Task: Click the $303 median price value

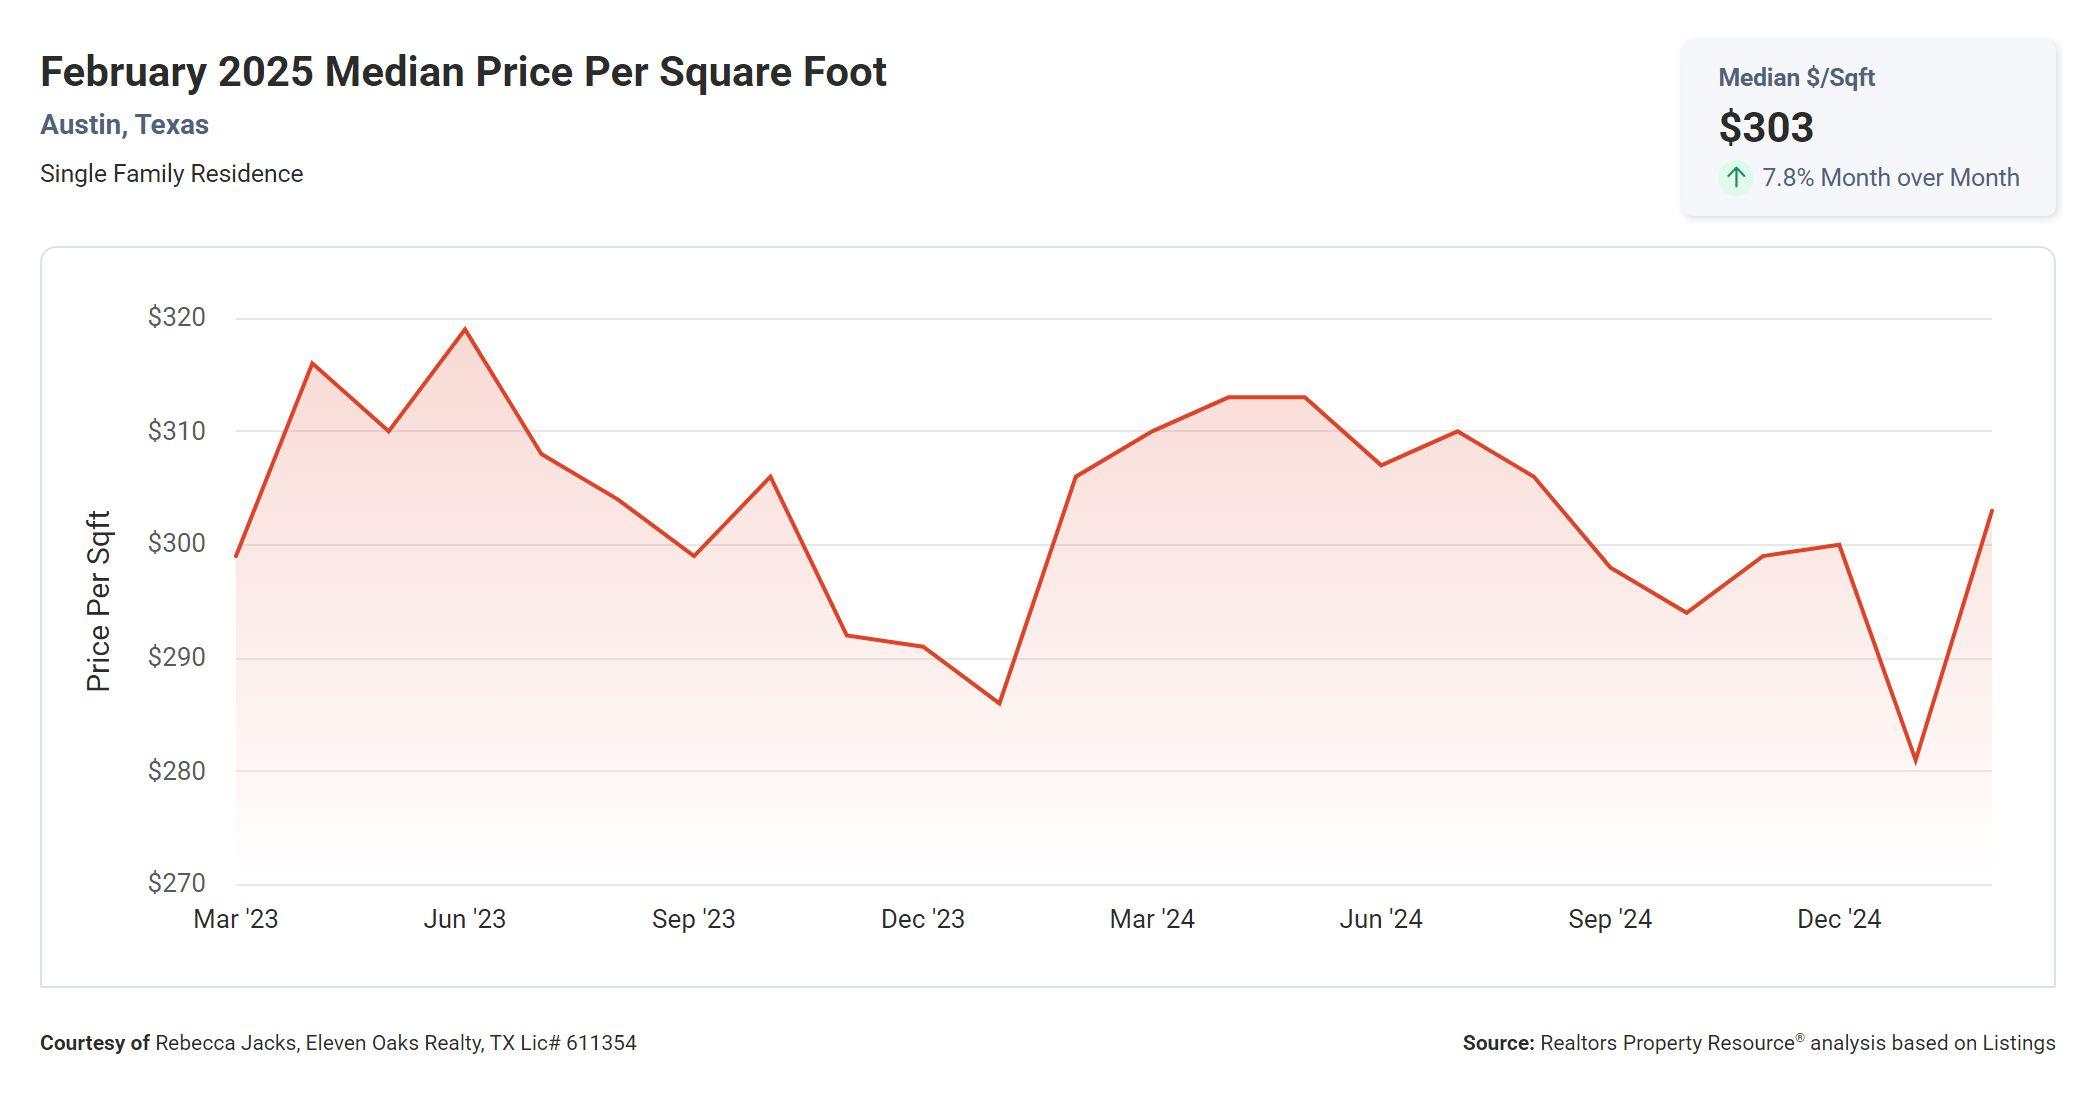Action: [x=1766, y=128]
